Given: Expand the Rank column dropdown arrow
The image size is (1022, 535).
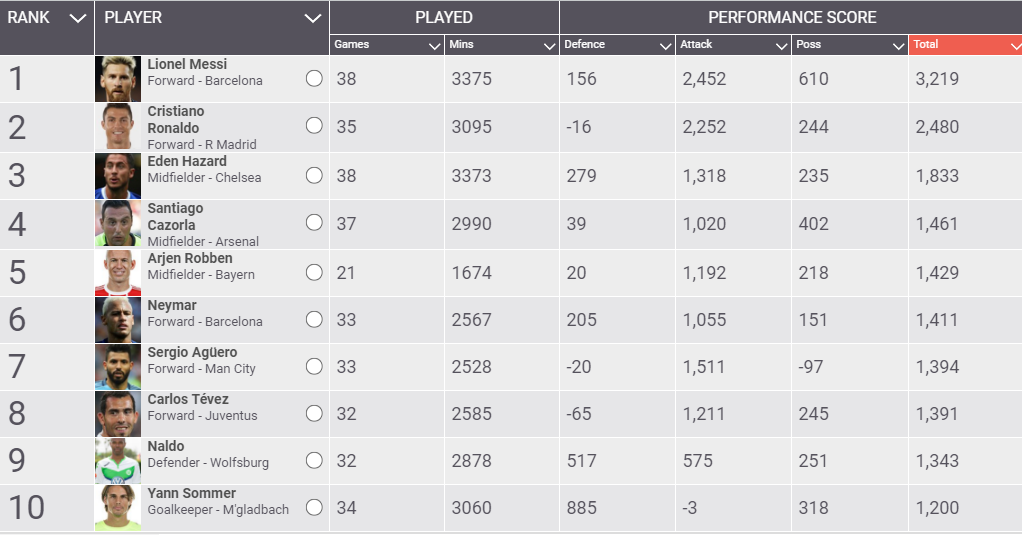Looking at the screenshot, I should coord(78,18).
